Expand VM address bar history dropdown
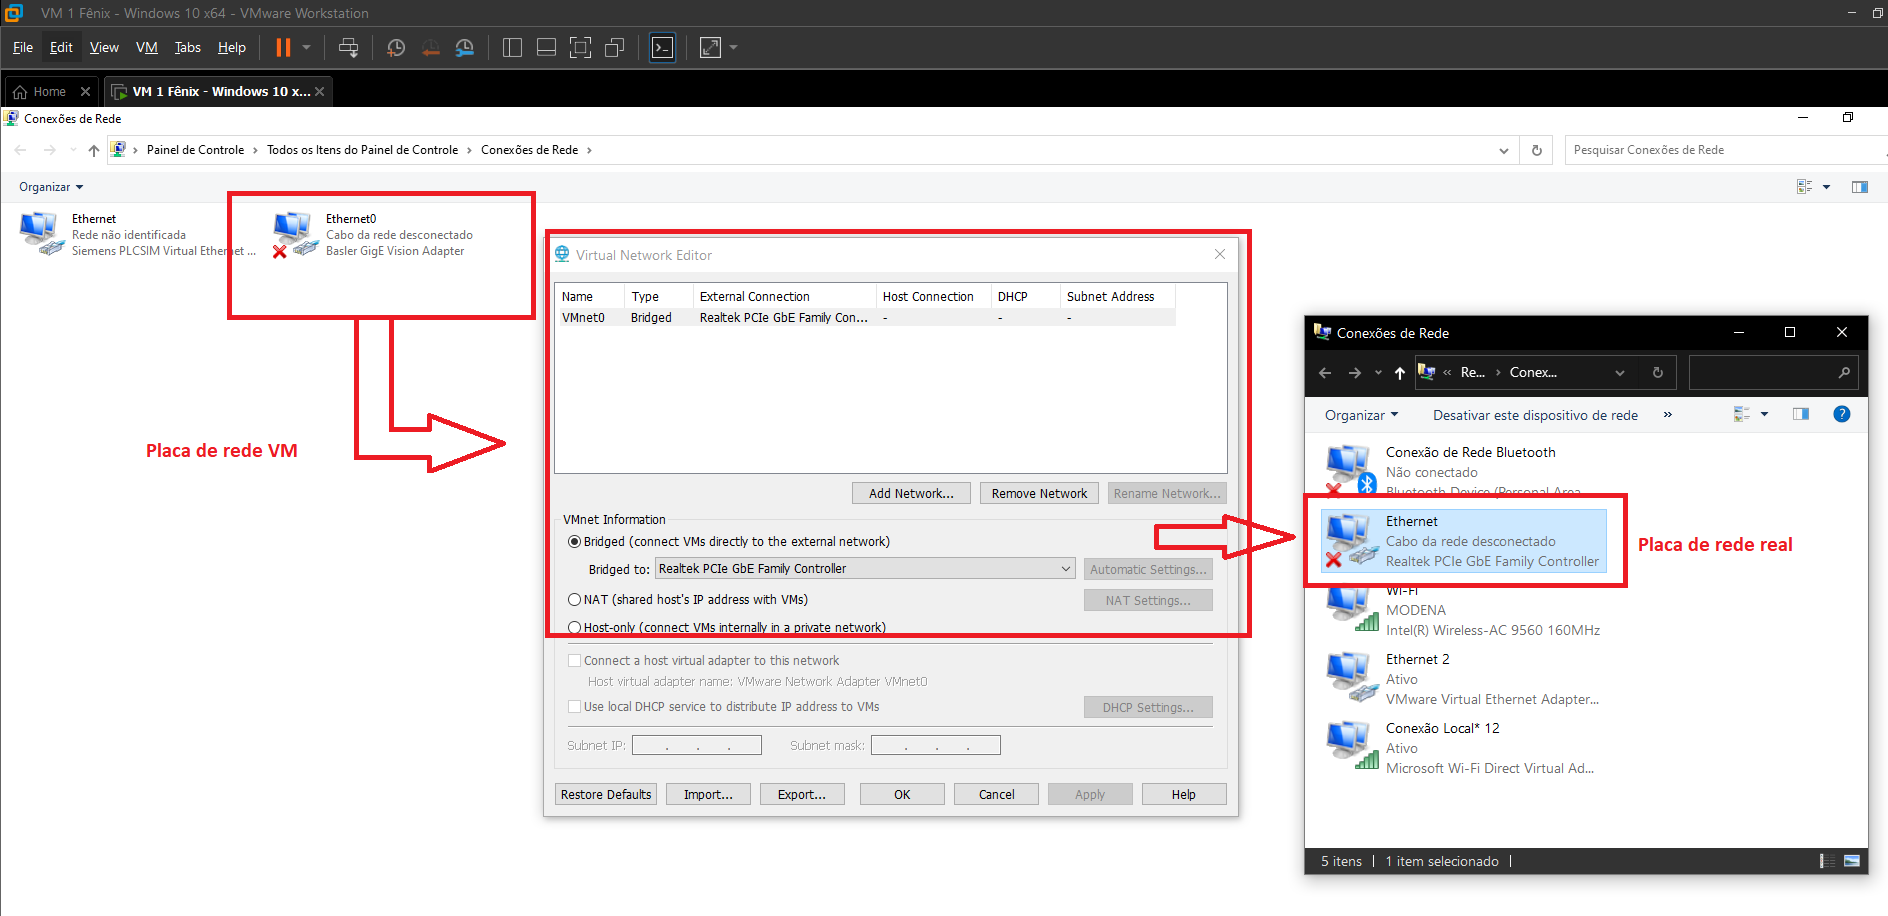 [1504, 150]
